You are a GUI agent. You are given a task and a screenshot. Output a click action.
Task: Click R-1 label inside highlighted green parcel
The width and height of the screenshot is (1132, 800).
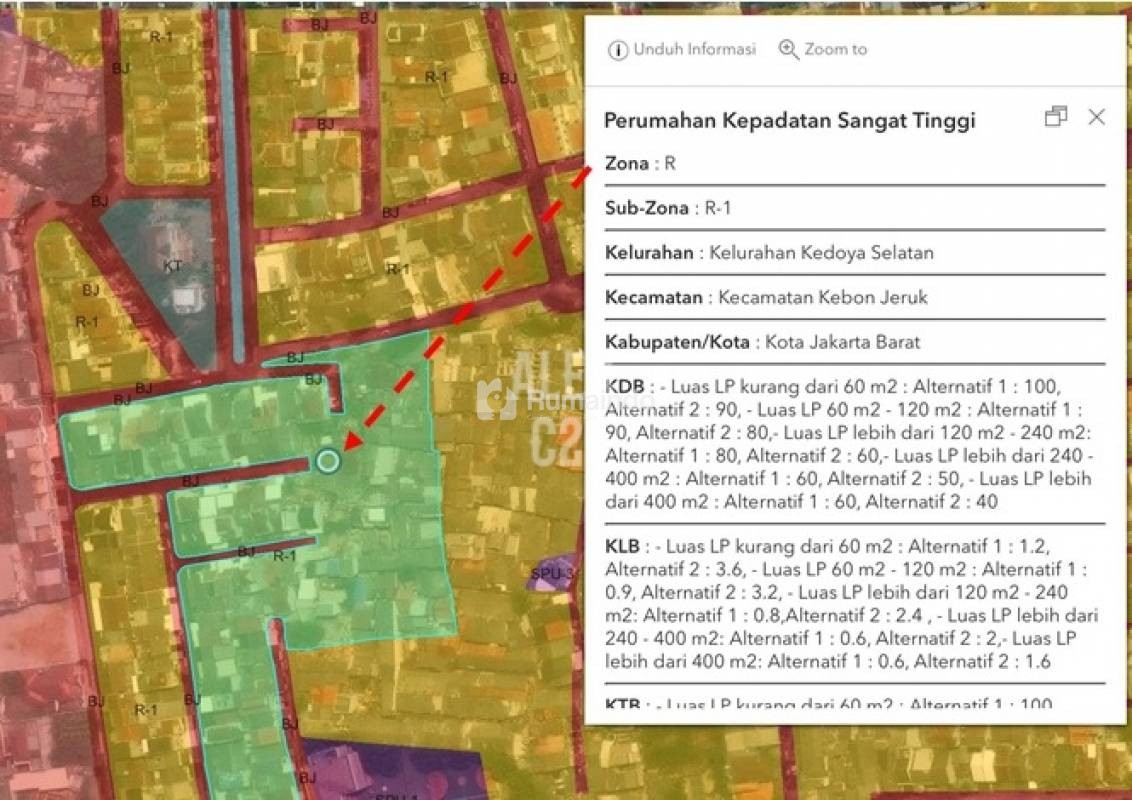pyautogui.click(x=285, y=556)
